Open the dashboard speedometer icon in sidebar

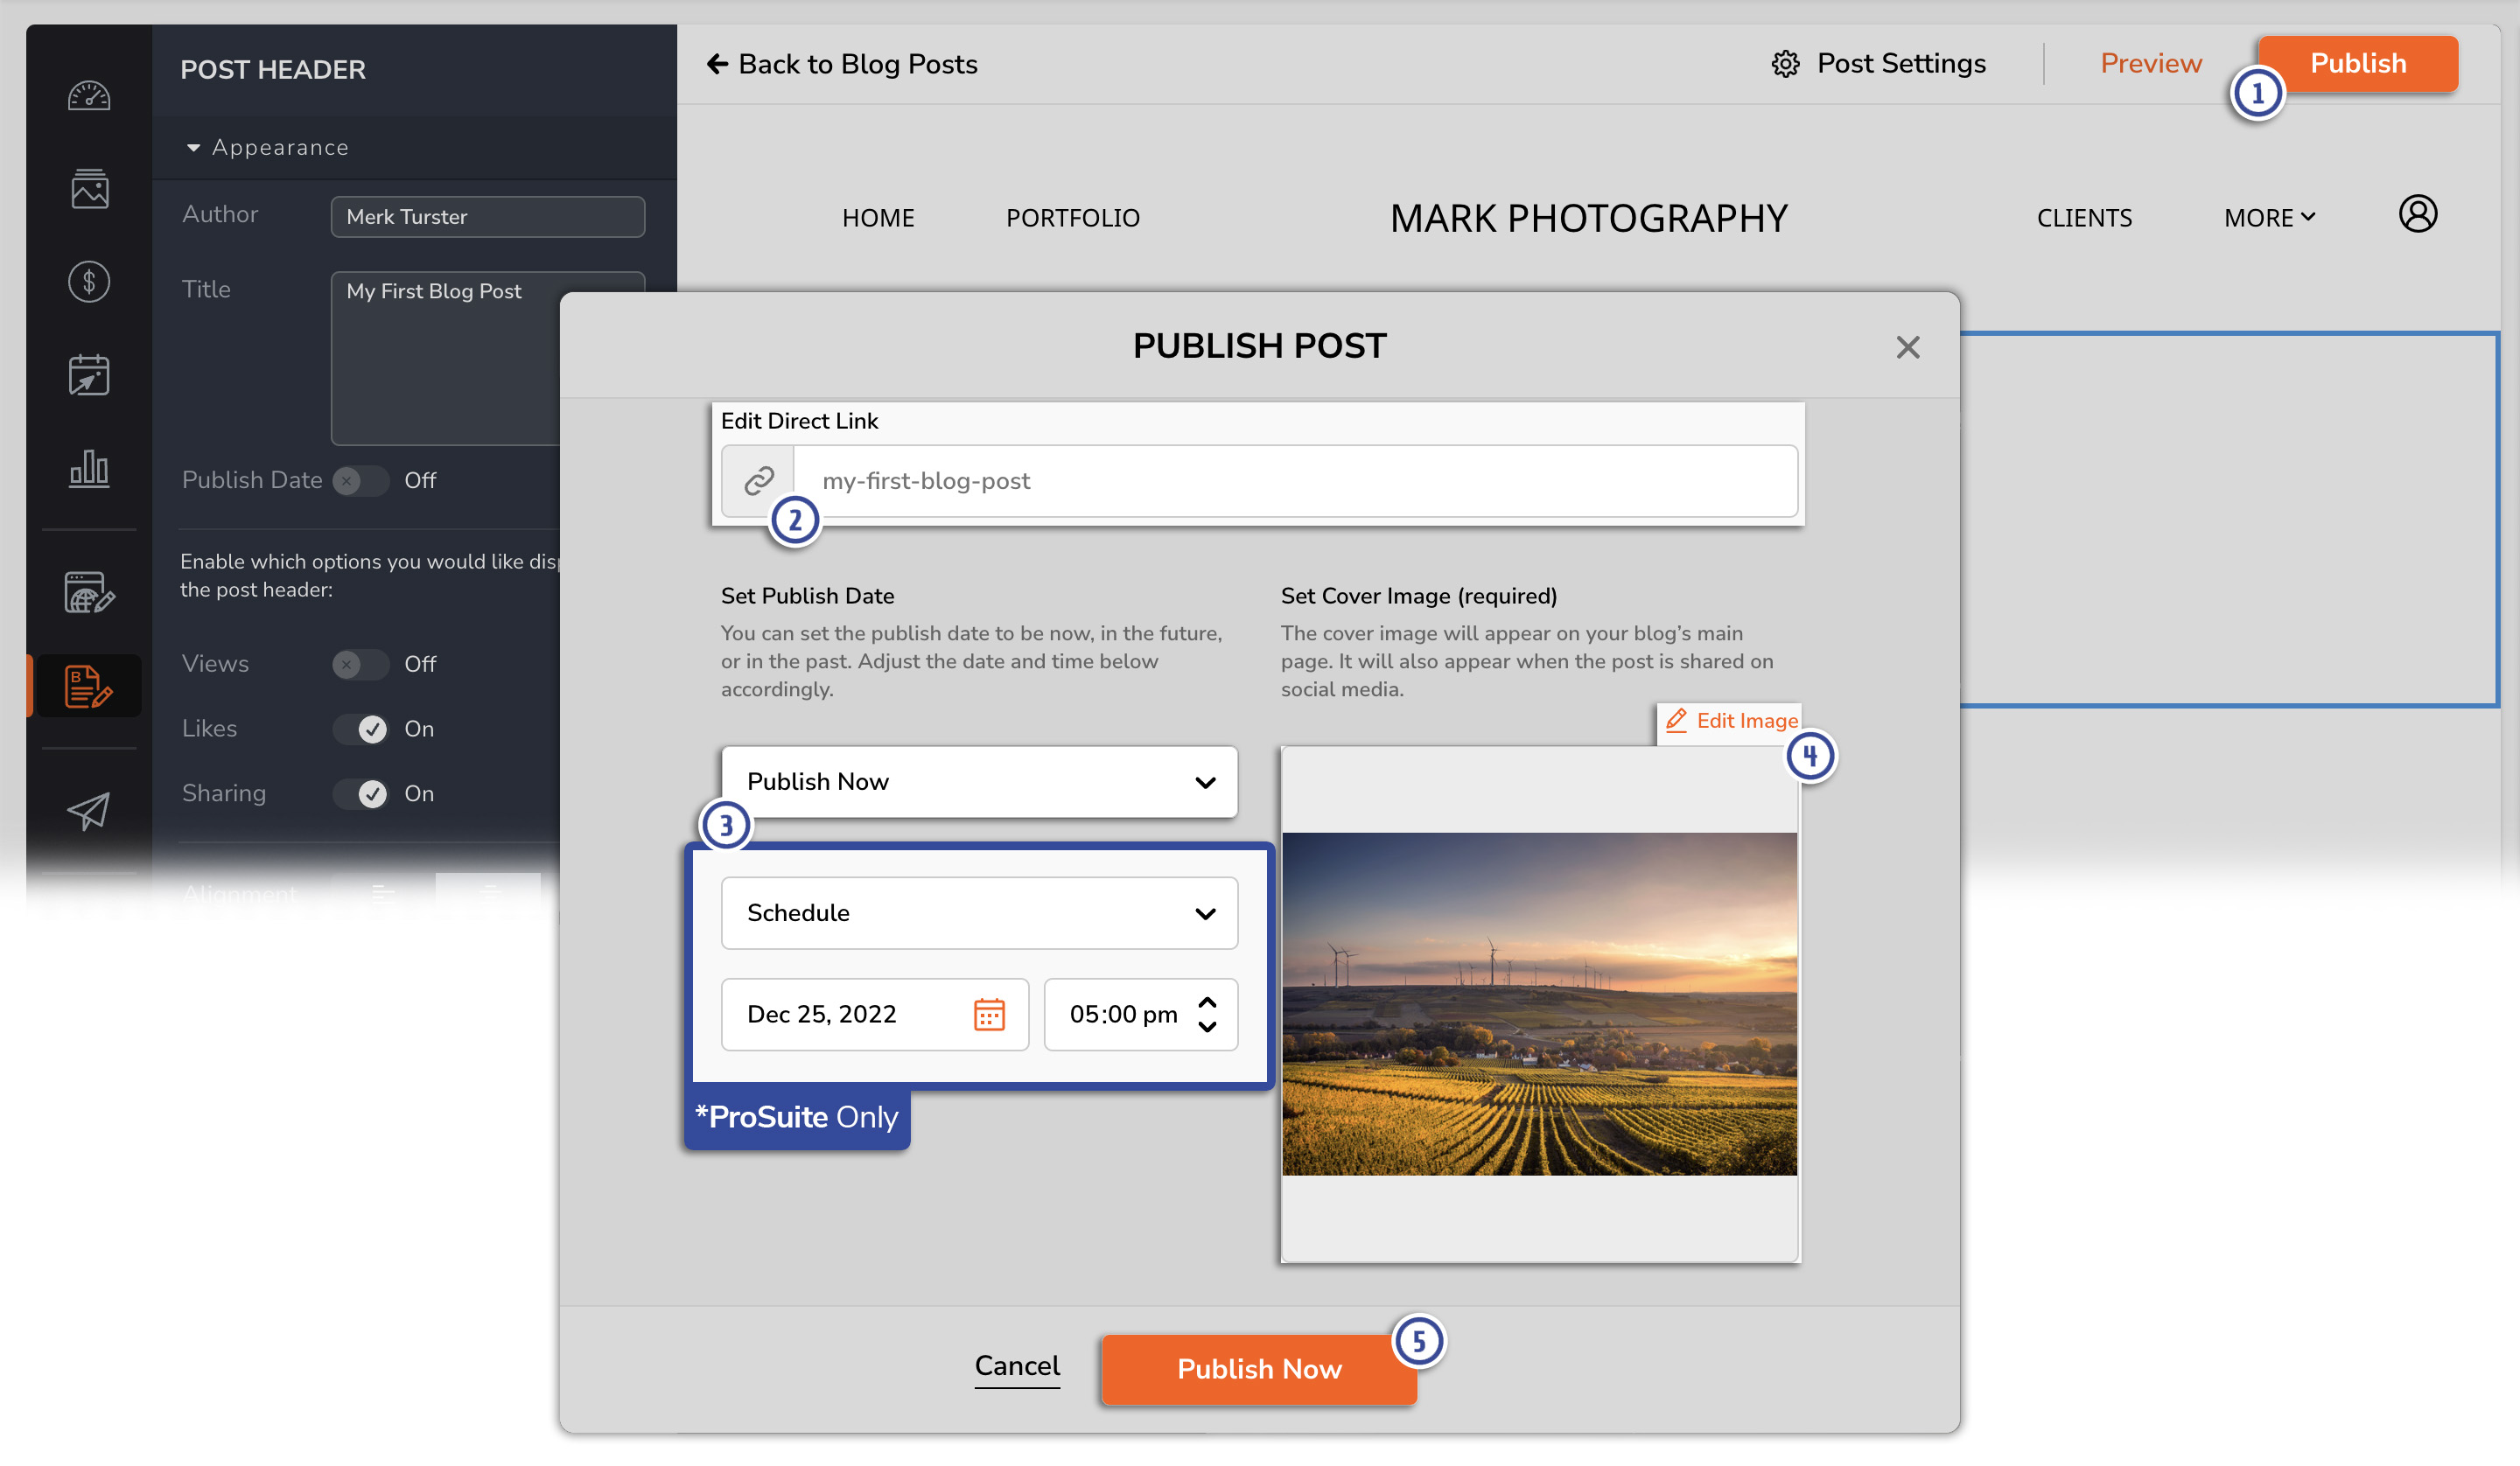pyautogui.click(x=89, y=96)
